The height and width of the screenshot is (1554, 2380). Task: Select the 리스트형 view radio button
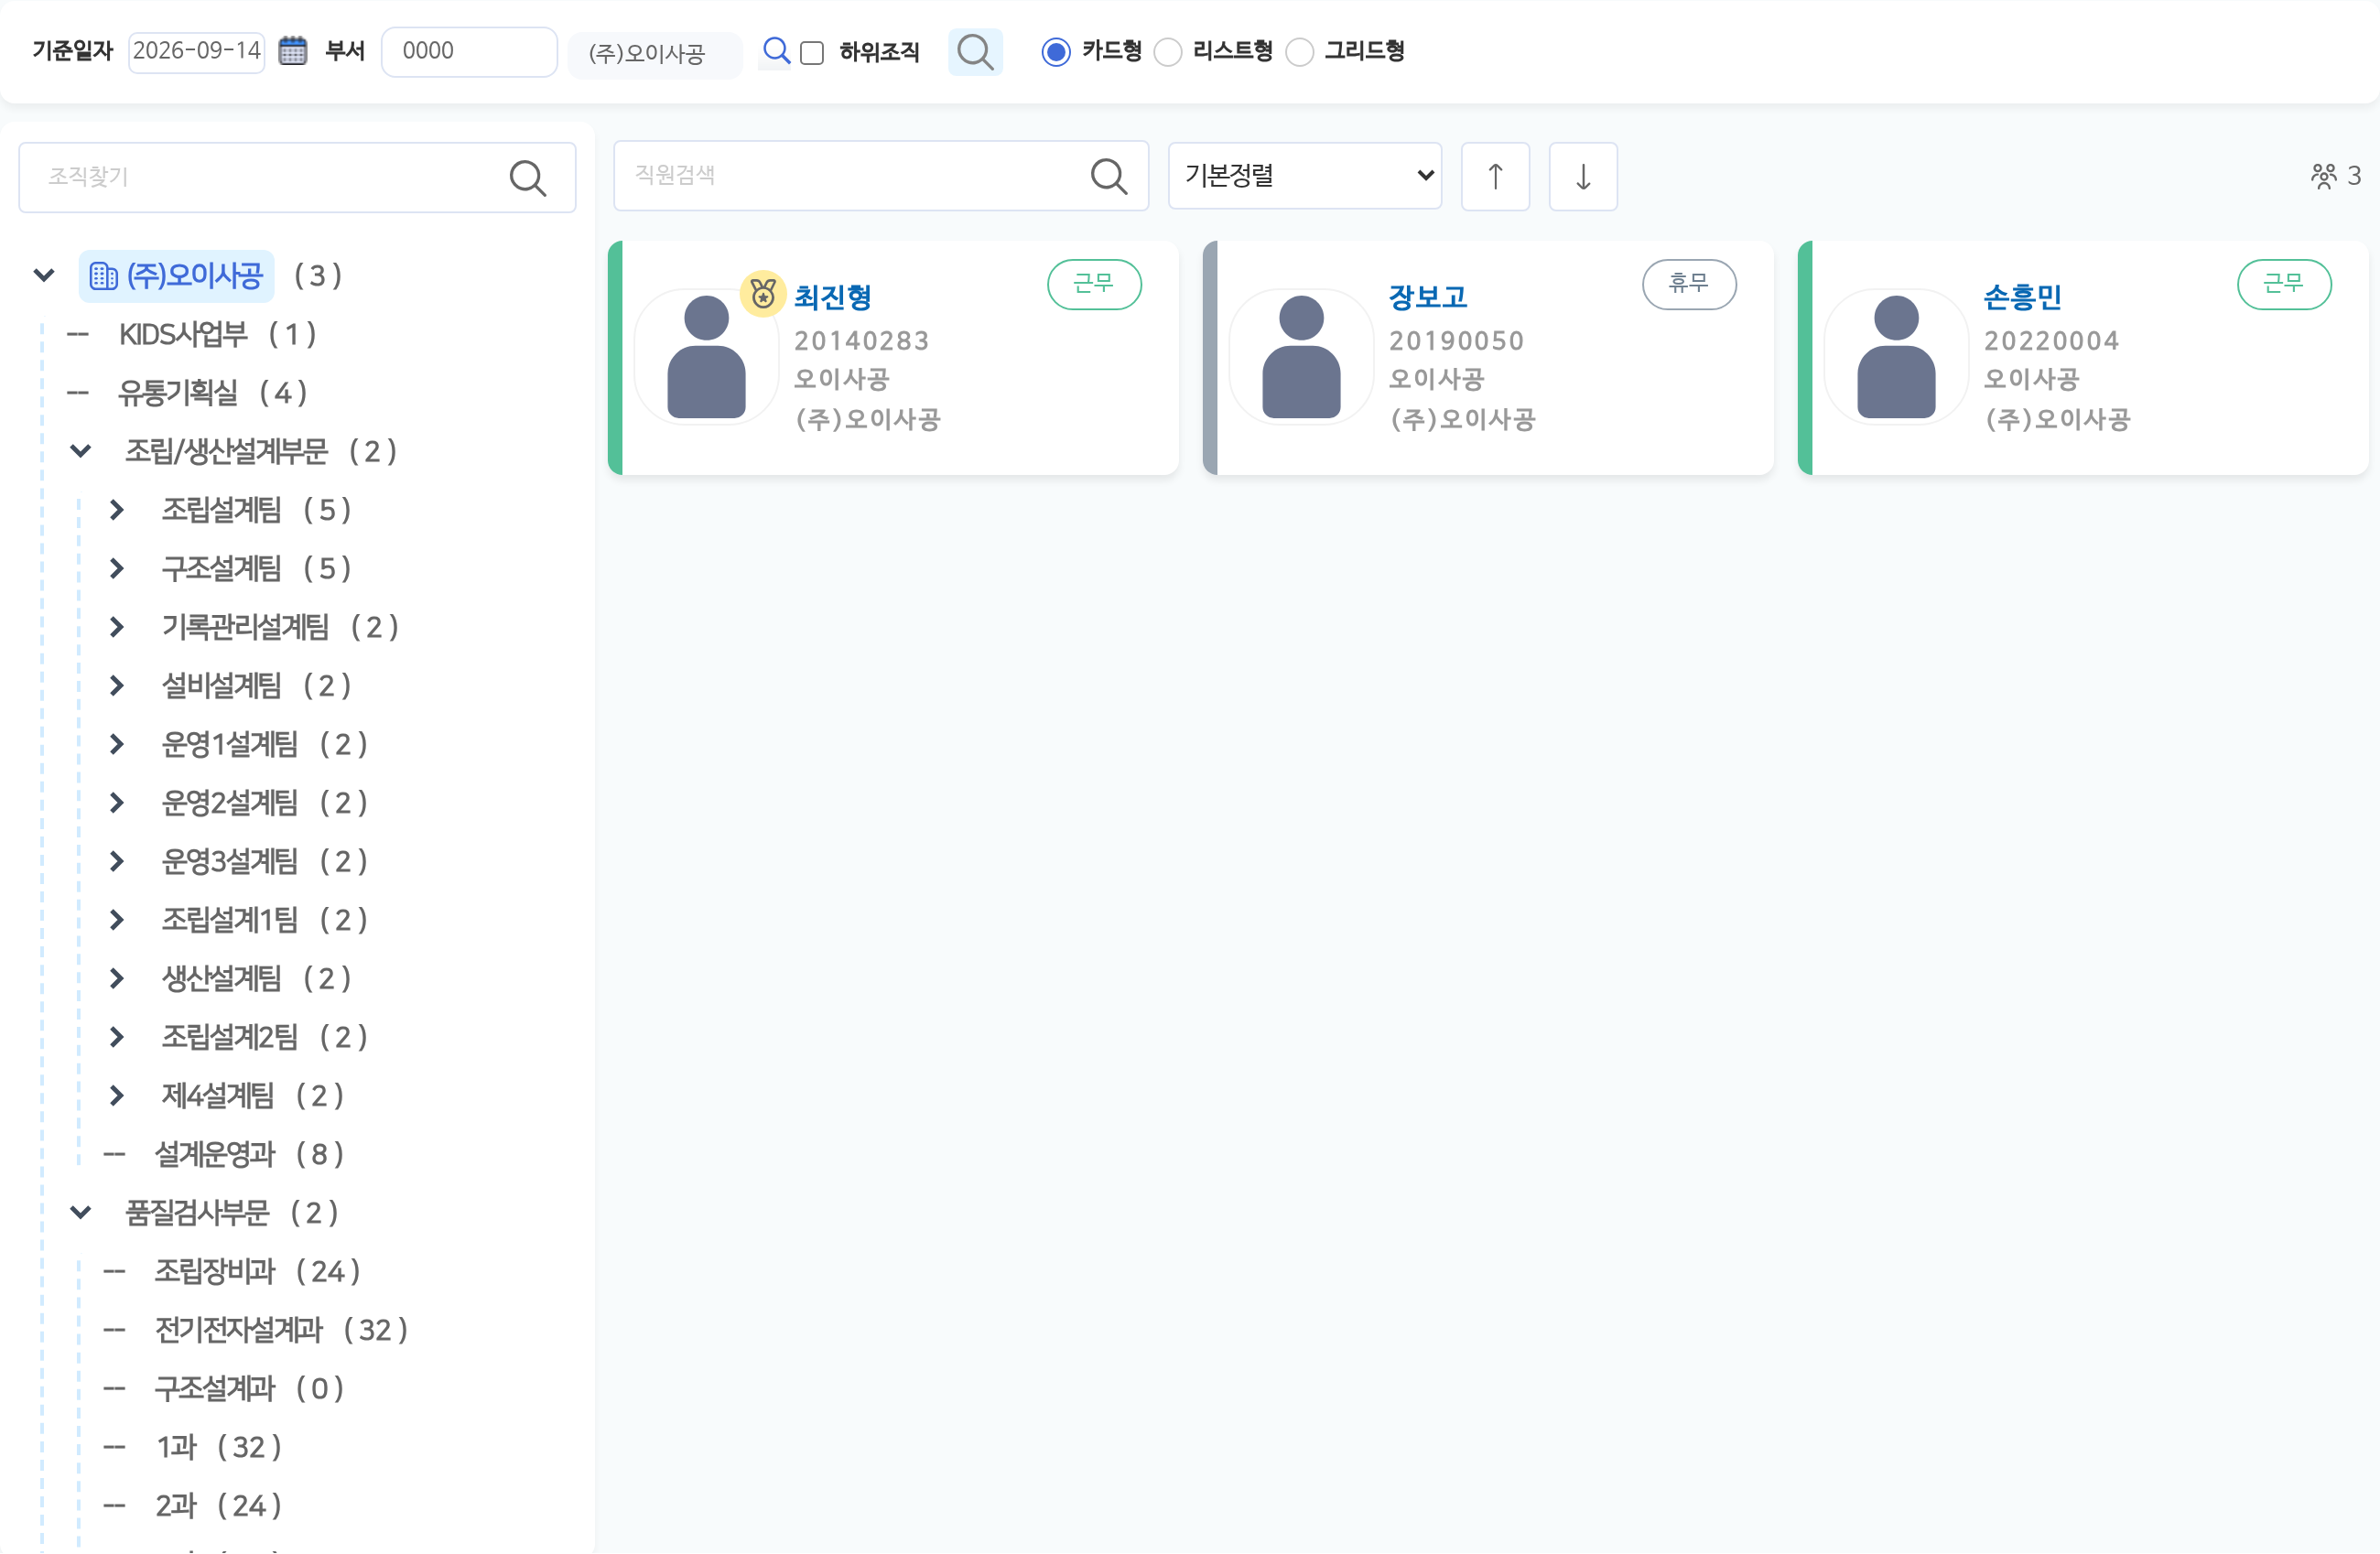(1168, 52)
